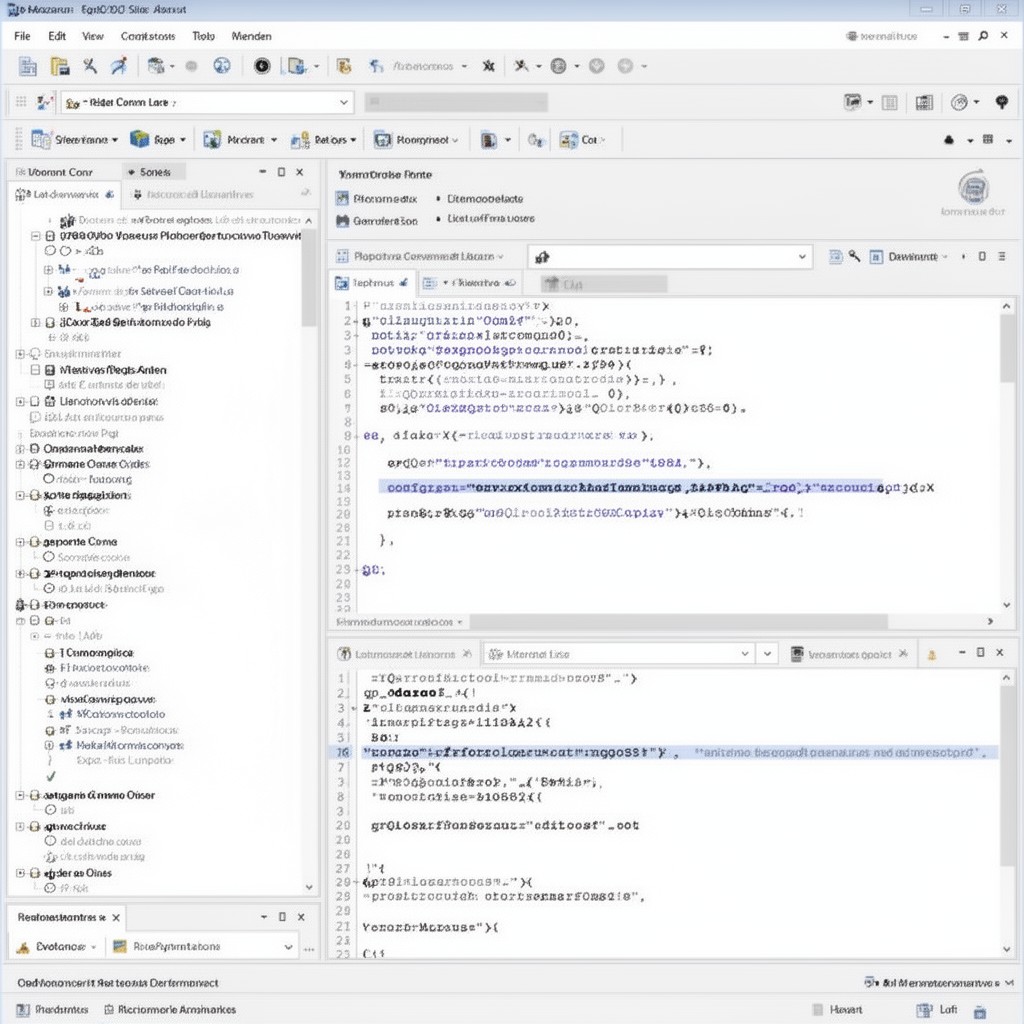Viewport: 1024px width, 1024px height.
Task: Click the Dtemoodelacte link
Action: click(x=485, y=199)
